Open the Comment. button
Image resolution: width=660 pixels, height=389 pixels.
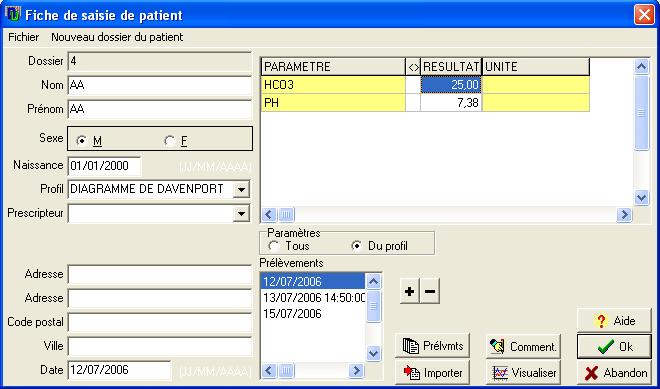point(523,346)
